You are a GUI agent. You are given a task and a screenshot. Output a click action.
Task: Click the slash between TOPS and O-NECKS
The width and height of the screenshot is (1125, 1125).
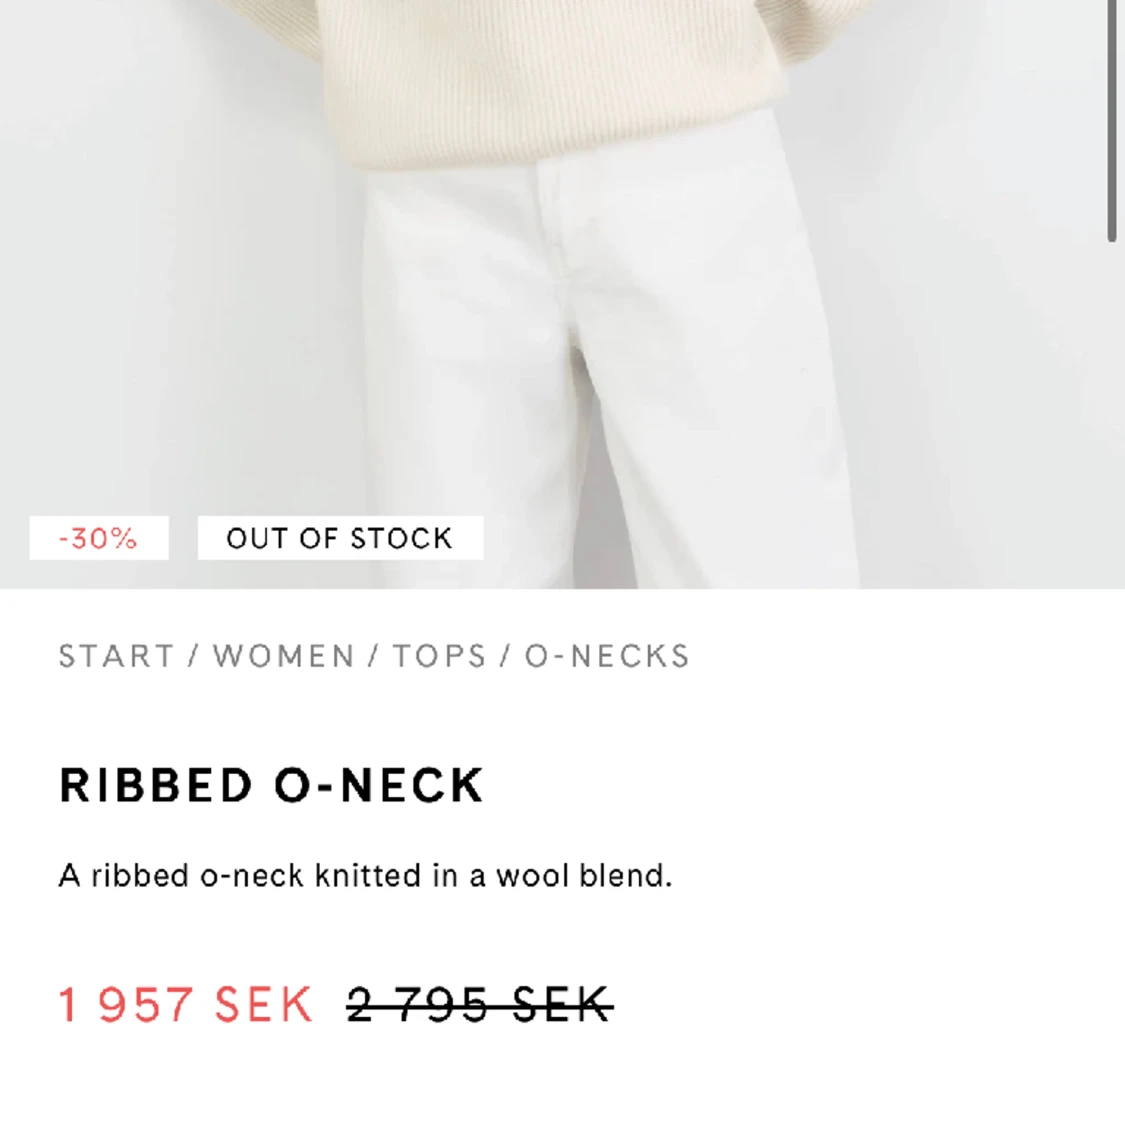coord(505,656)
